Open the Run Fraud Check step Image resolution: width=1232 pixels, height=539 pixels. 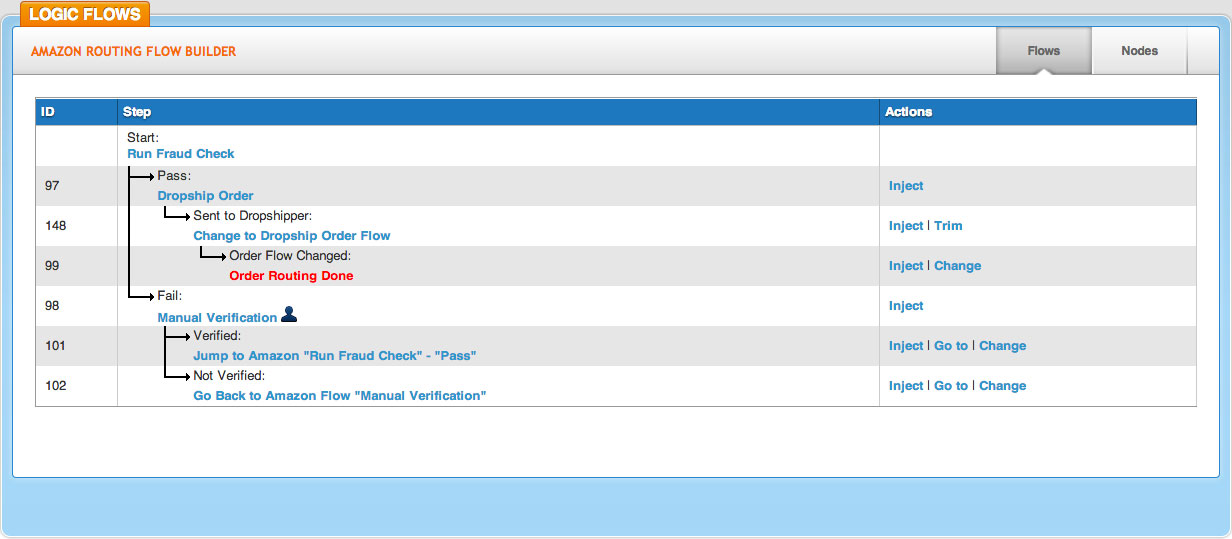(x=181, y=154)
